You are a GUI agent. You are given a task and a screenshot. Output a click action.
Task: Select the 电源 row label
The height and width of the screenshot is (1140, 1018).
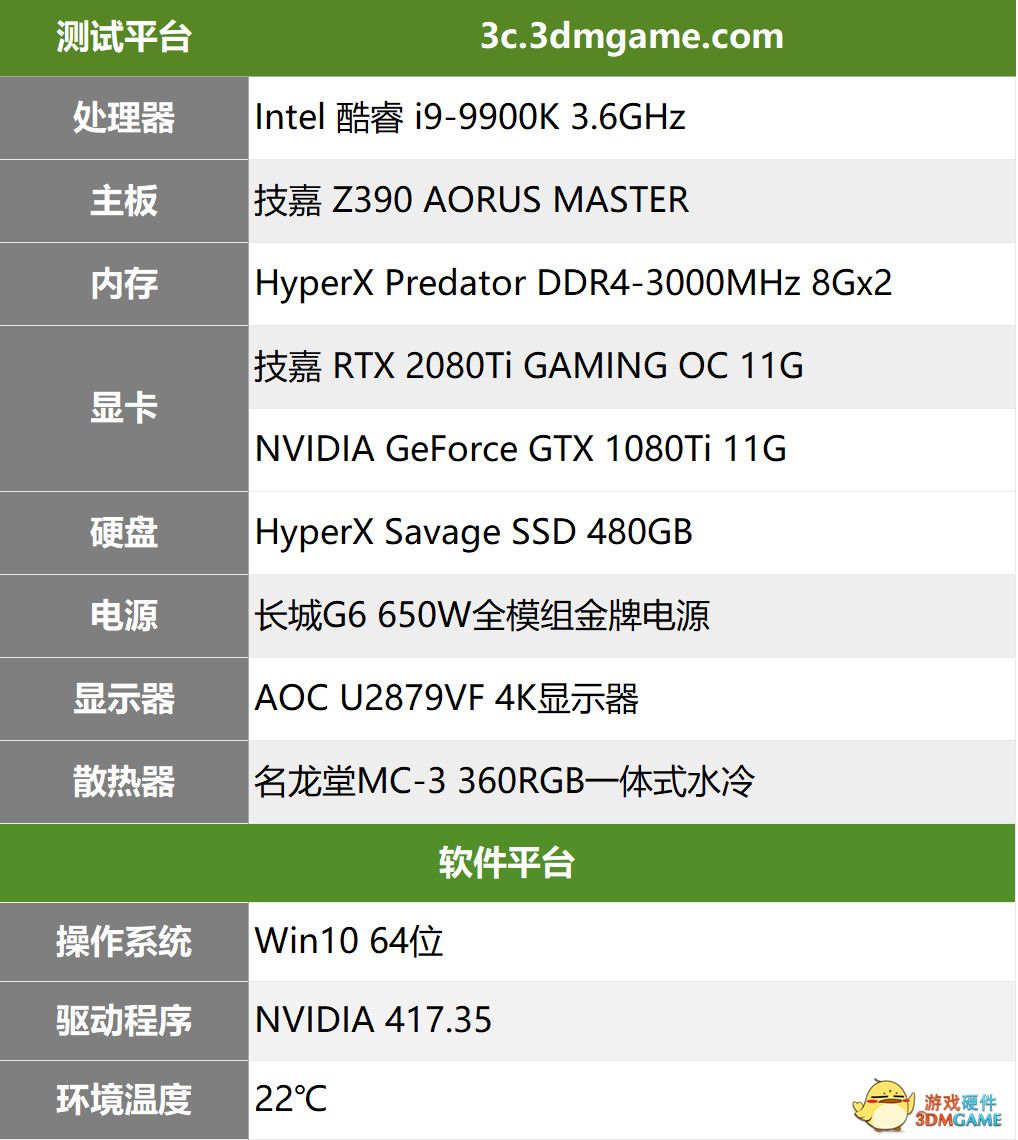pyautogui.click(x=124, y=615)
